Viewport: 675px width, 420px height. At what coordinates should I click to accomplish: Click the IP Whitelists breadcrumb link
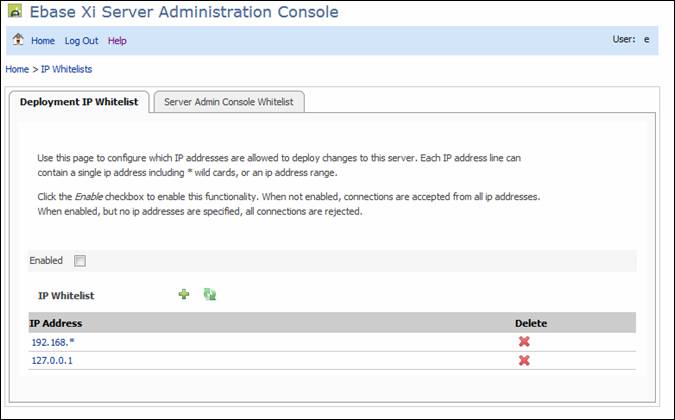pos(66,69)
